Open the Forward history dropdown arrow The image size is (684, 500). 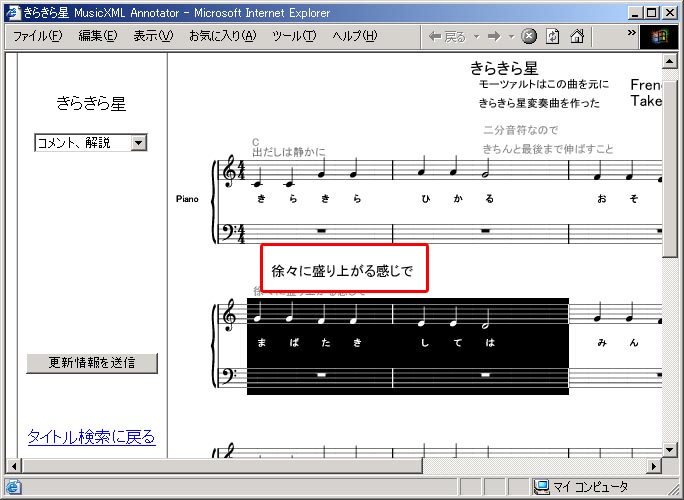coord(511,37)
